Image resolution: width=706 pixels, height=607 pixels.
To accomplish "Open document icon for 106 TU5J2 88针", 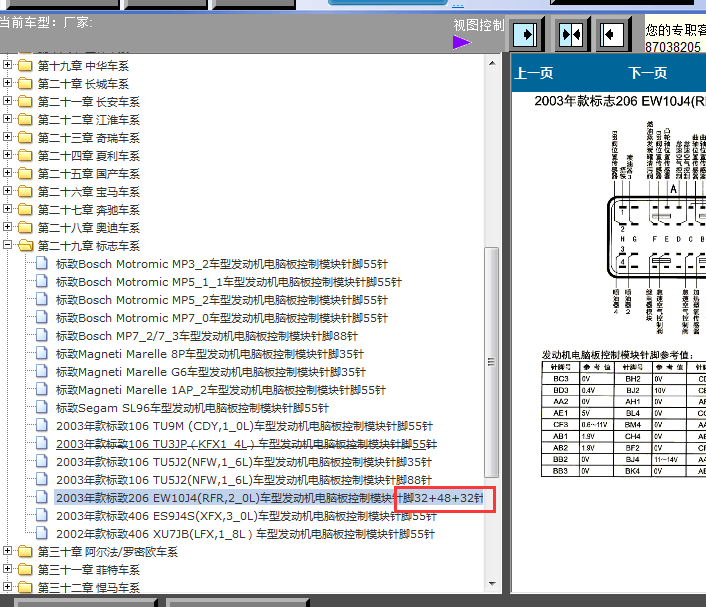I will pos(42,479).
